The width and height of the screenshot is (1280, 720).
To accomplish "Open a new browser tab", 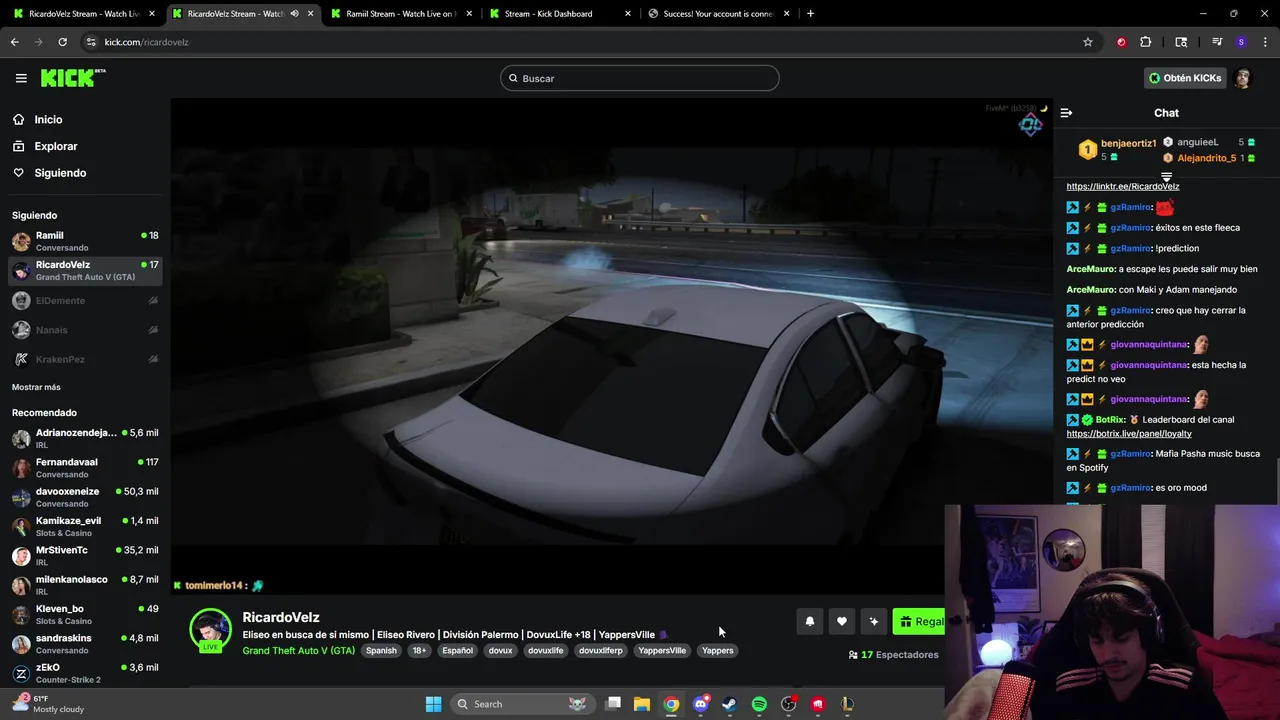I will click(810, 14).
